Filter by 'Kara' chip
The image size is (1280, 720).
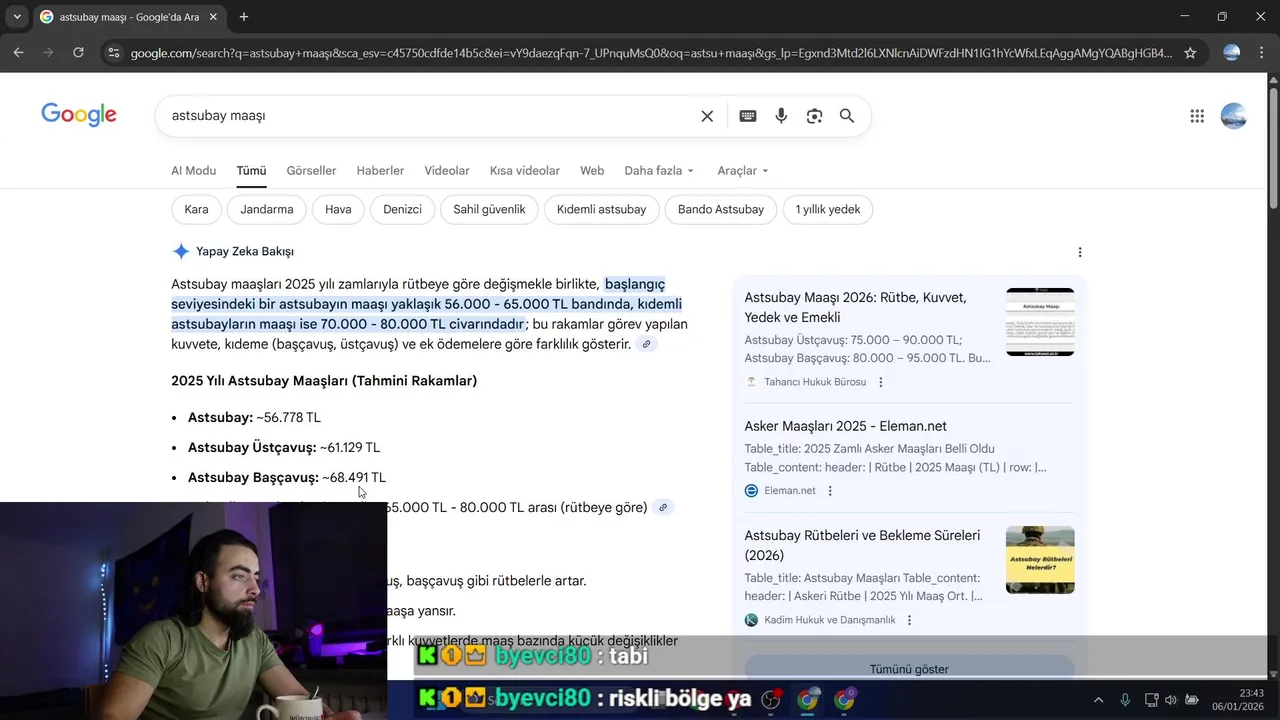pyautogui.click(x=196, y=210)
